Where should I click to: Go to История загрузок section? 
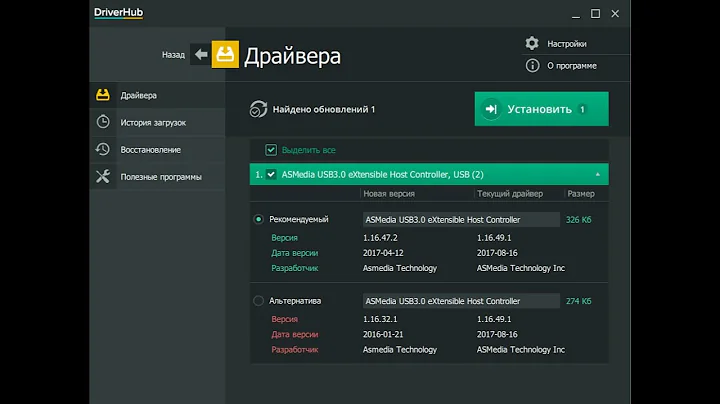coord(153,122)
